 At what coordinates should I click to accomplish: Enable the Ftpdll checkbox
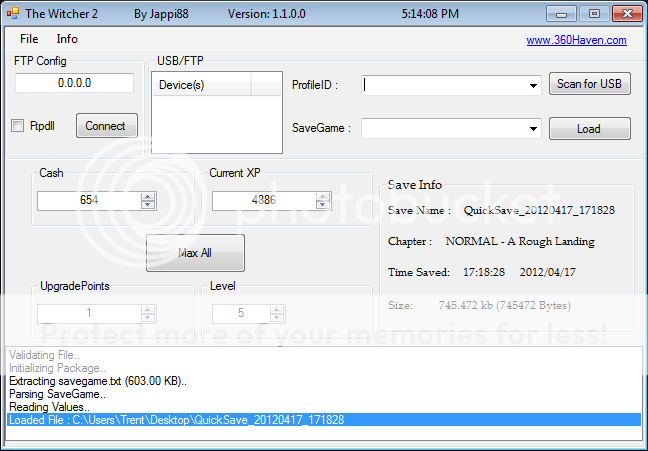pos(17,126)
